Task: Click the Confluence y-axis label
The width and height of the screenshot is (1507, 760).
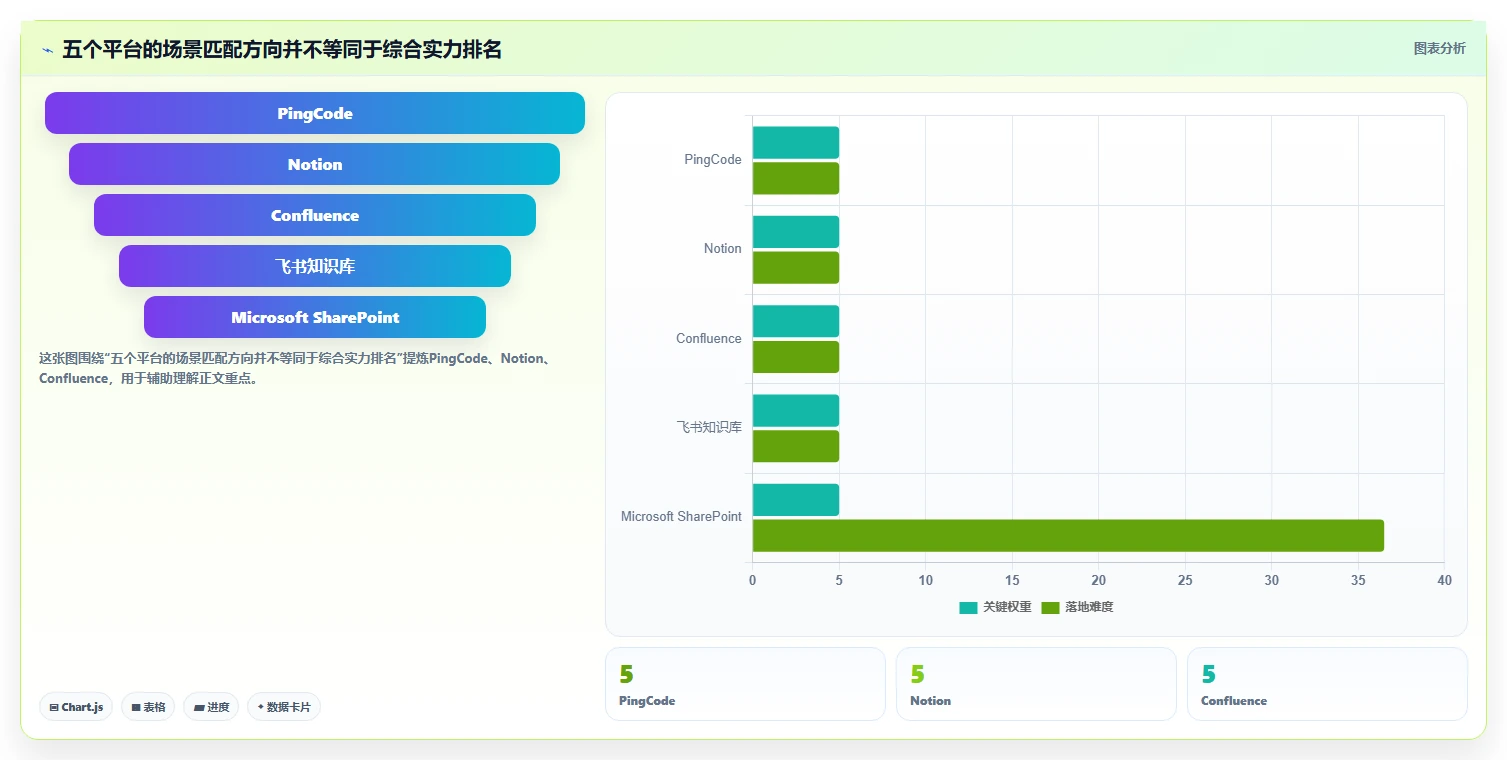Action: pyautogui.click(x=709, y=339)
